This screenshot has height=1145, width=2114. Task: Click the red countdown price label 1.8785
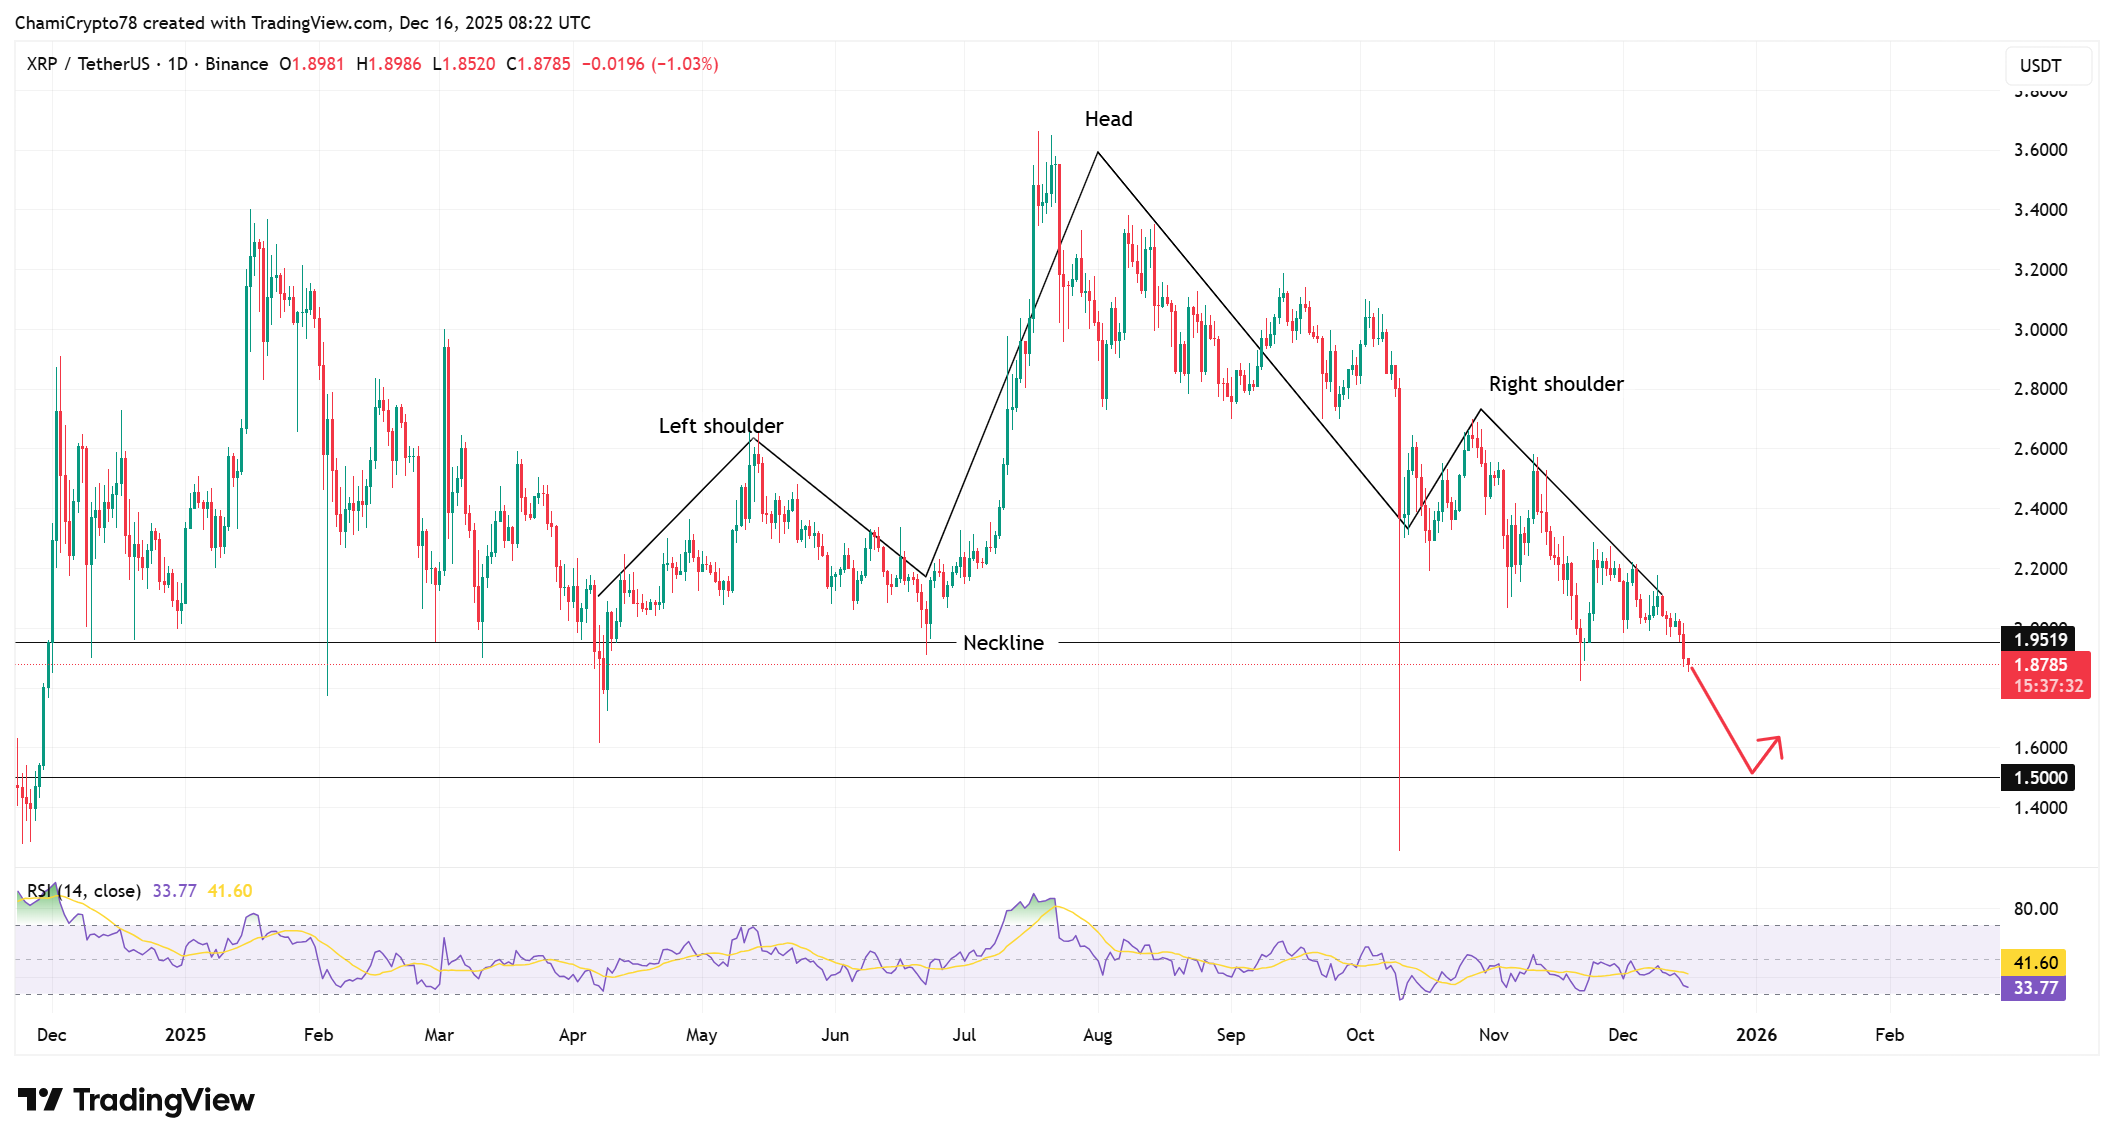(x=2045, y=664)
